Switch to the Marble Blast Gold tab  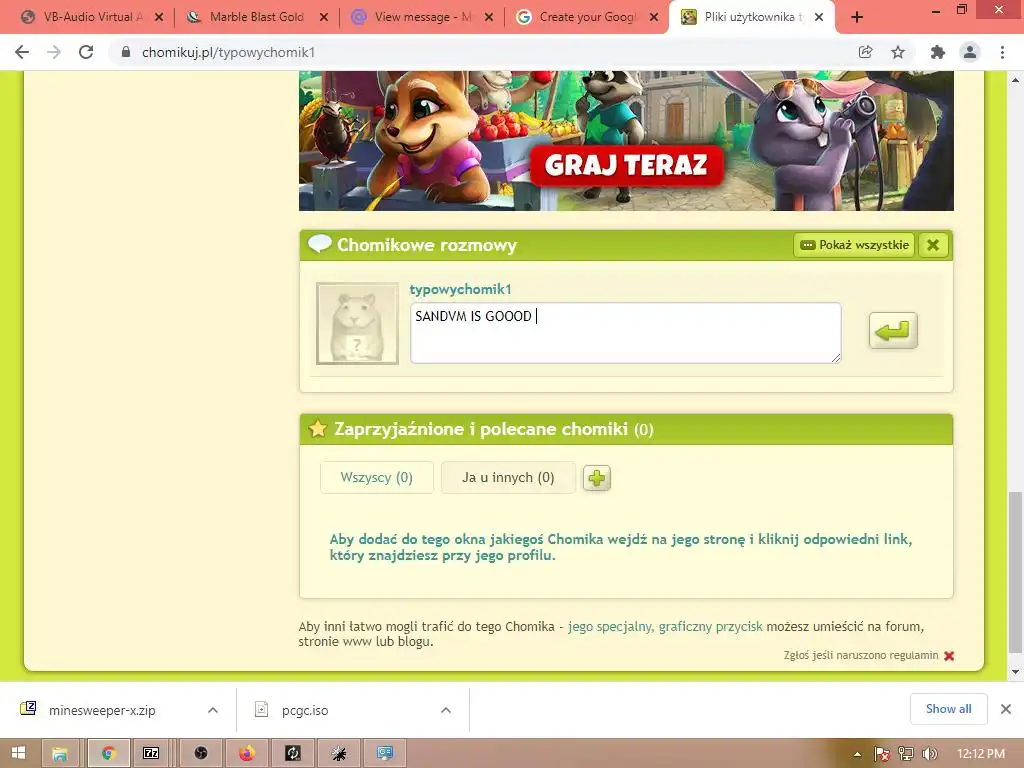tap(255, 18)
